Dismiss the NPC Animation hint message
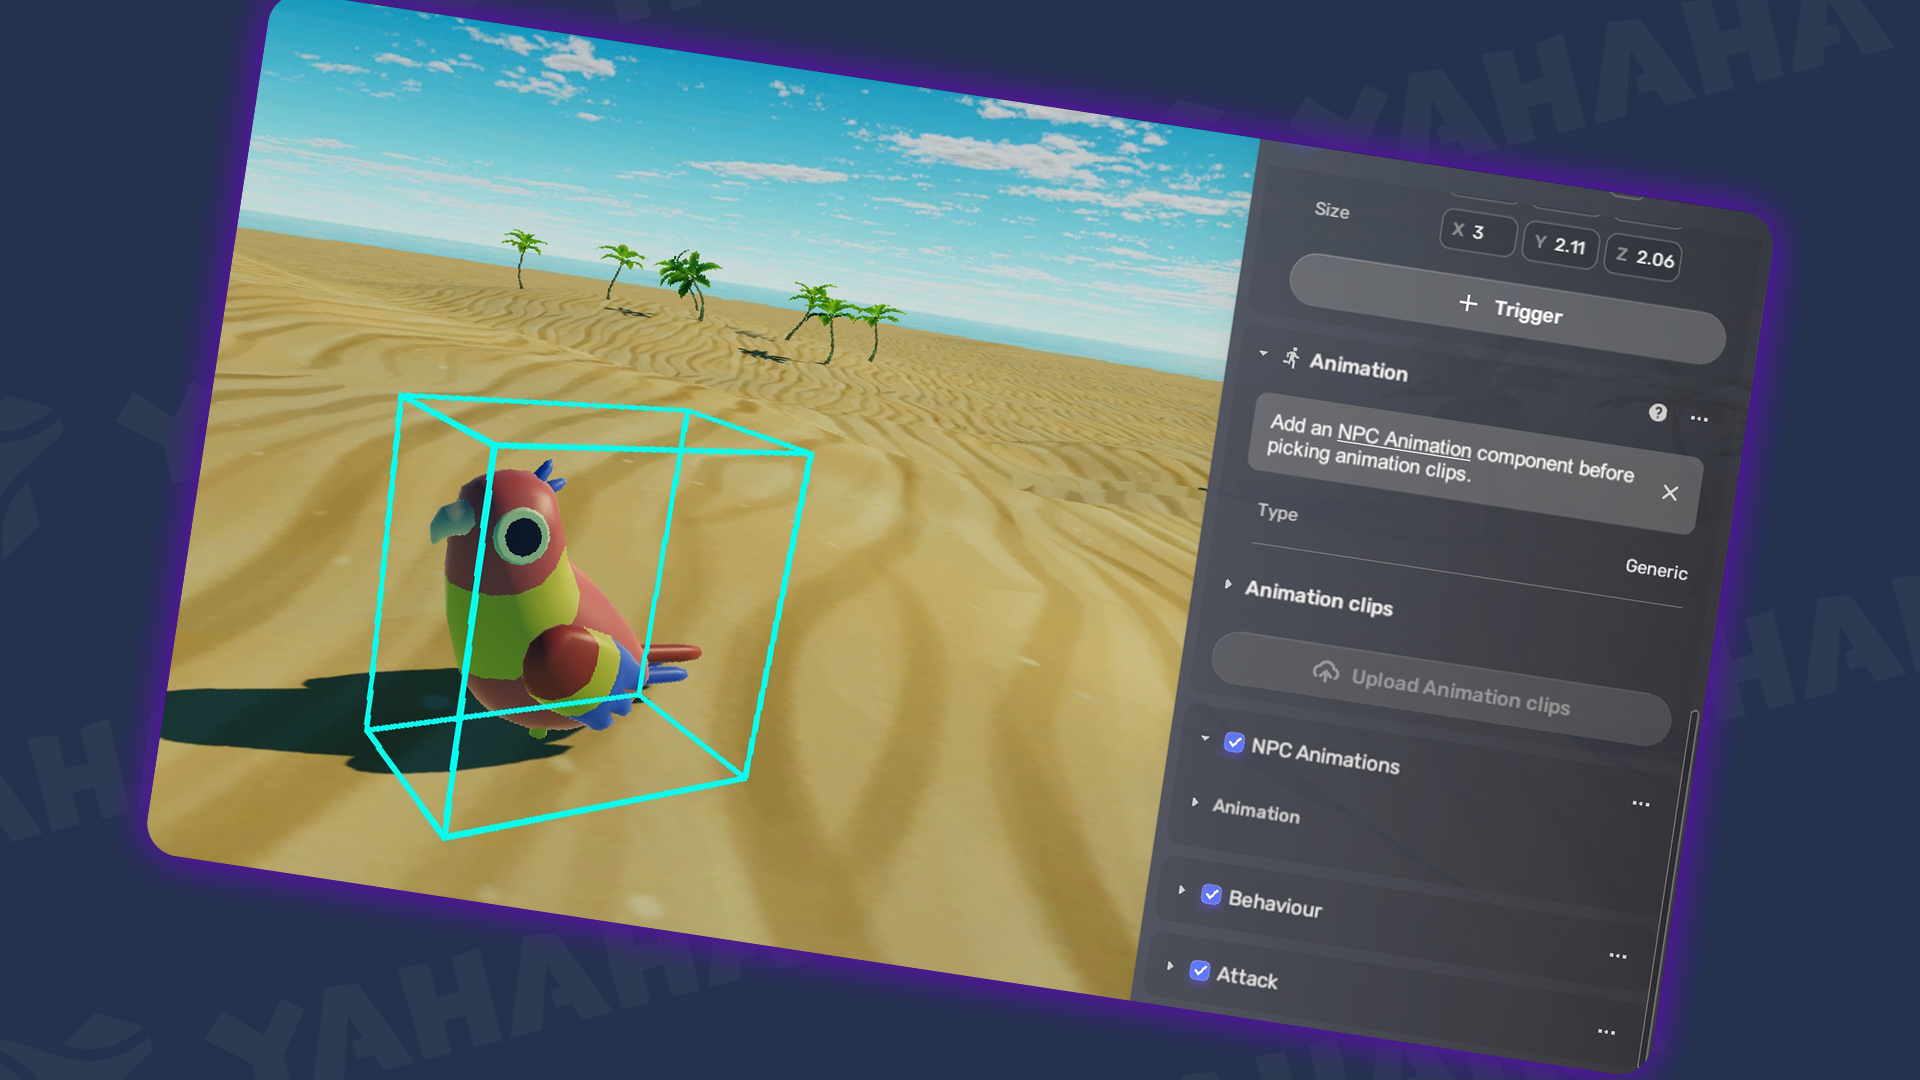Screen dimensions: 1920x1080 [1669, 493]
